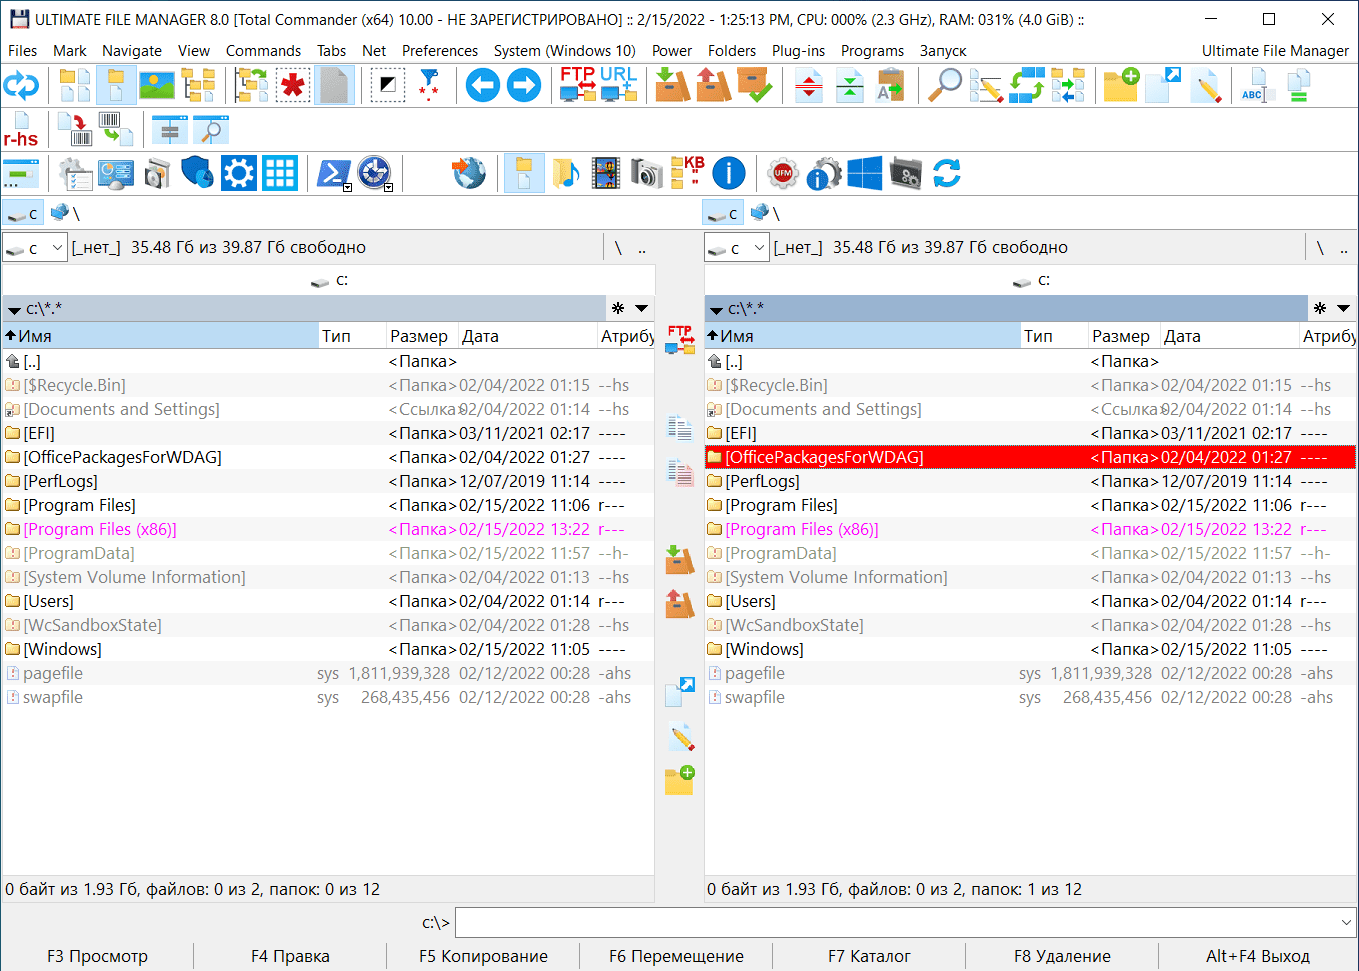Click the Alt+F4 Выход button
This screenshot has height=971, width=1359.
tap(1258, 956)
